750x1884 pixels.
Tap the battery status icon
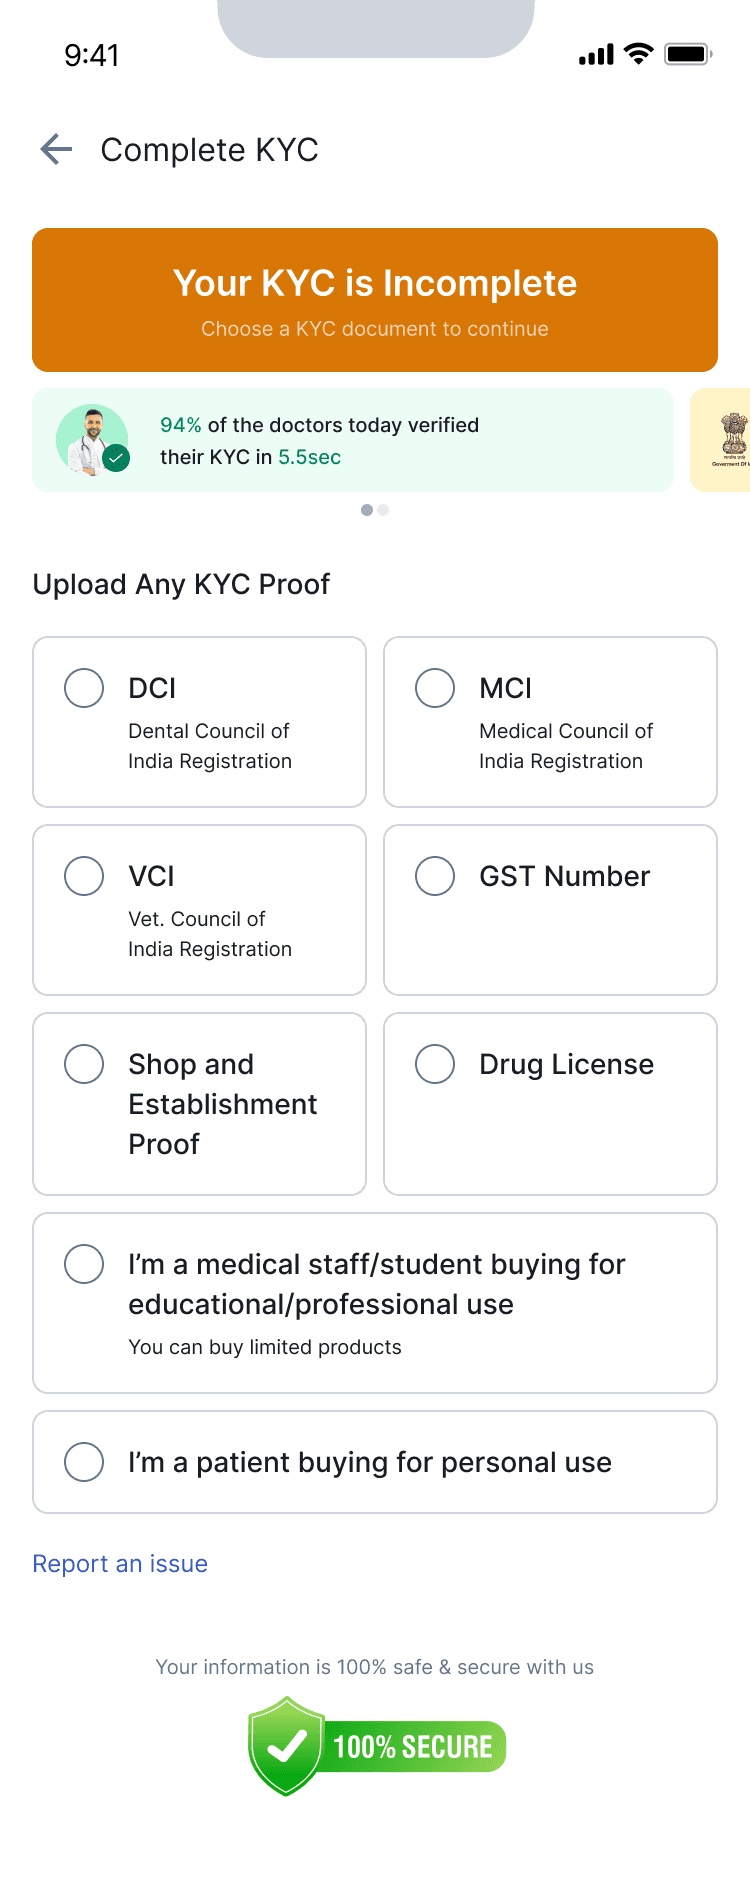[x=688, y=54]
